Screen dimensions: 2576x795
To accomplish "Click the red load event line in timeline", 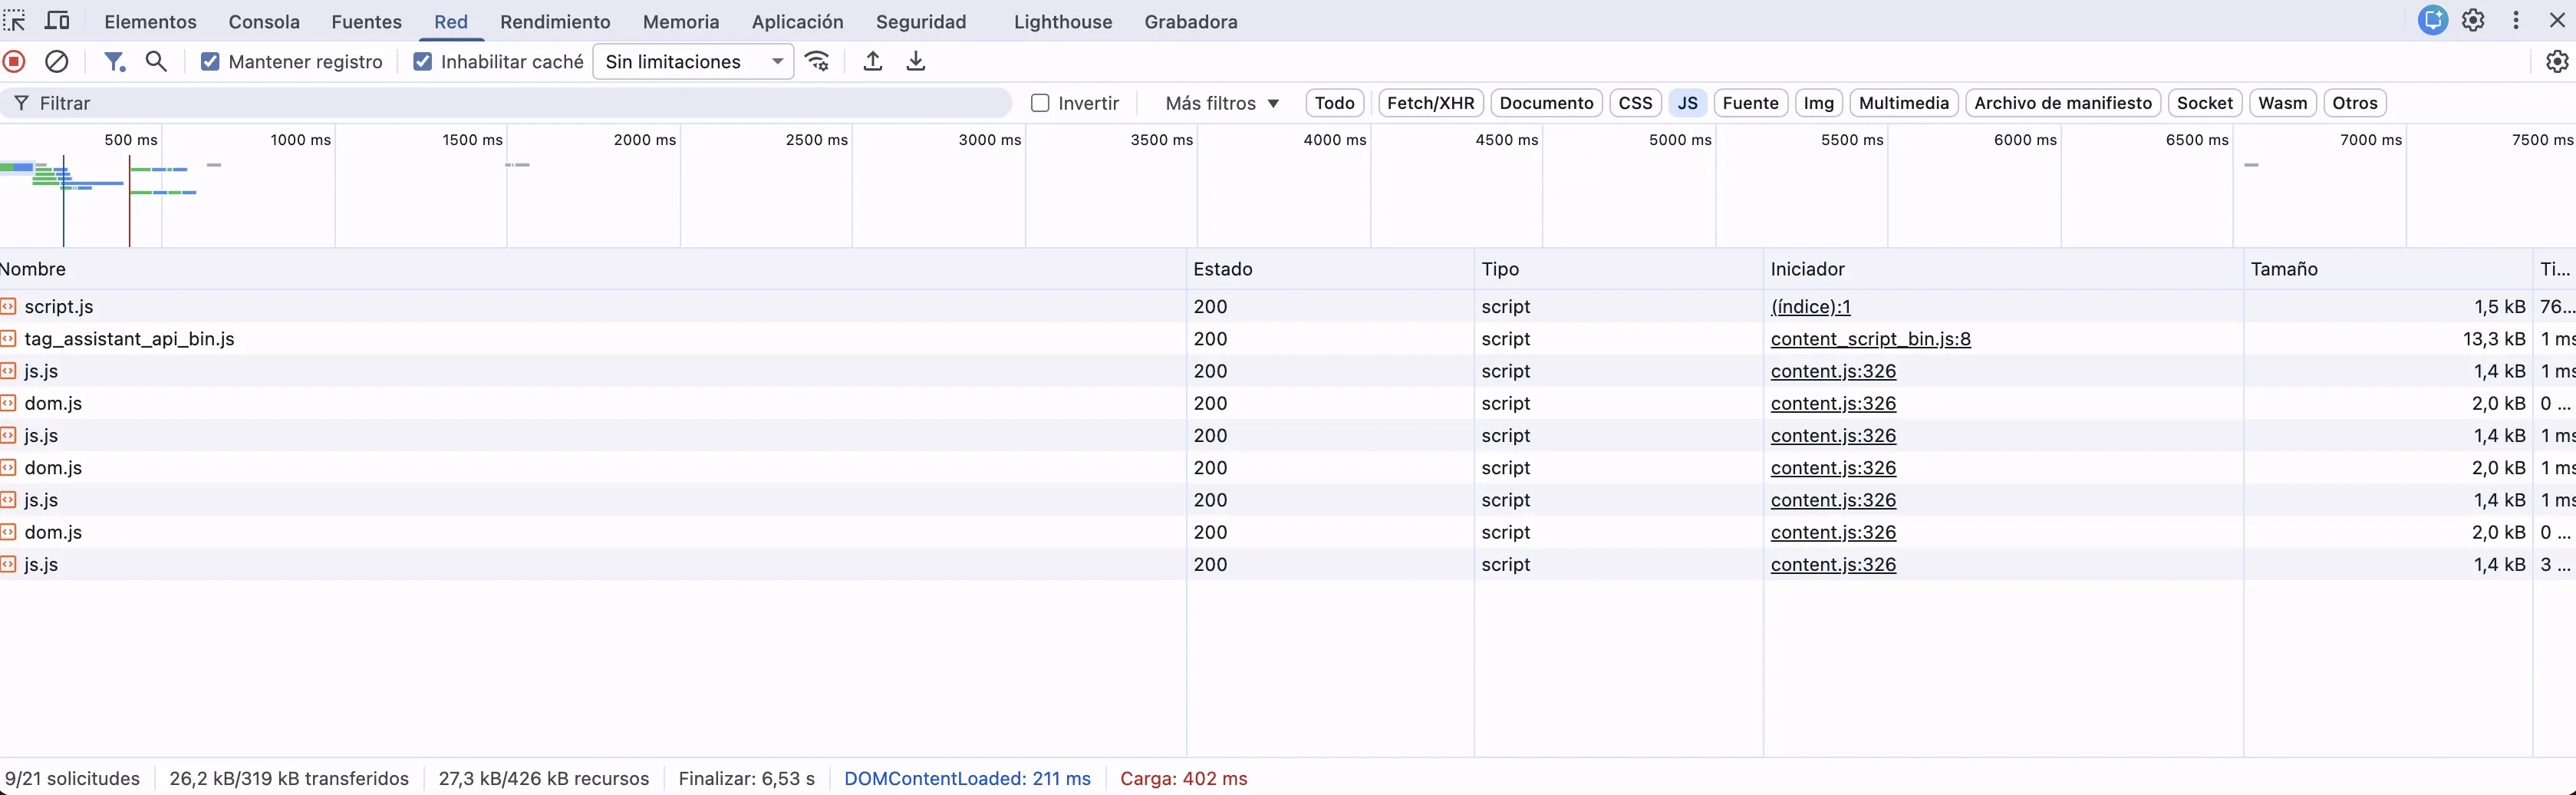I will [129, 200].
